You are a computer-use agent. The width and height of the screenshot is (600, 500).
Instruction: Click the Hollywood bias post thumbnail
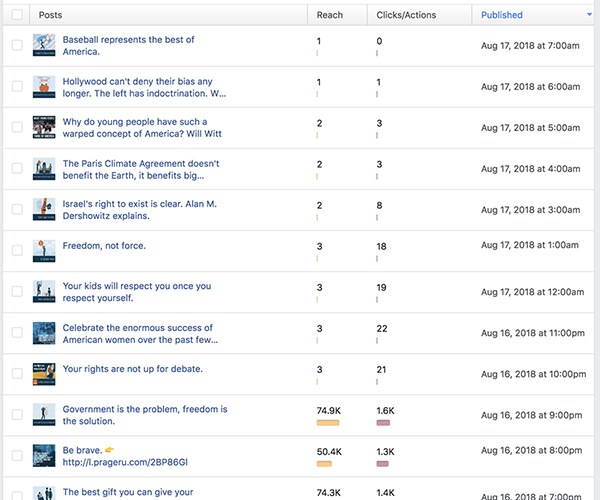pos(43,87)
